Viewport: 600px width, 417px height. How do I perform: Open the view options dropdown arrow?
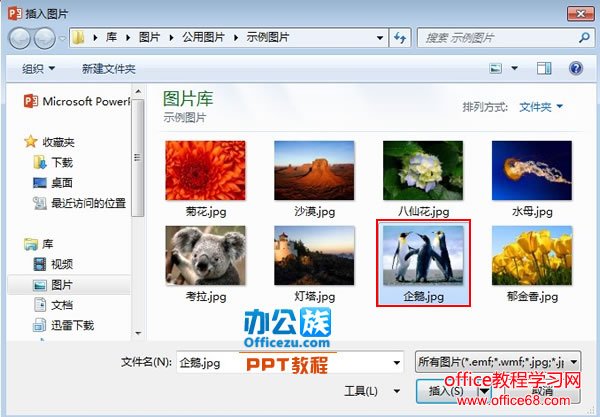pos(515,68)
